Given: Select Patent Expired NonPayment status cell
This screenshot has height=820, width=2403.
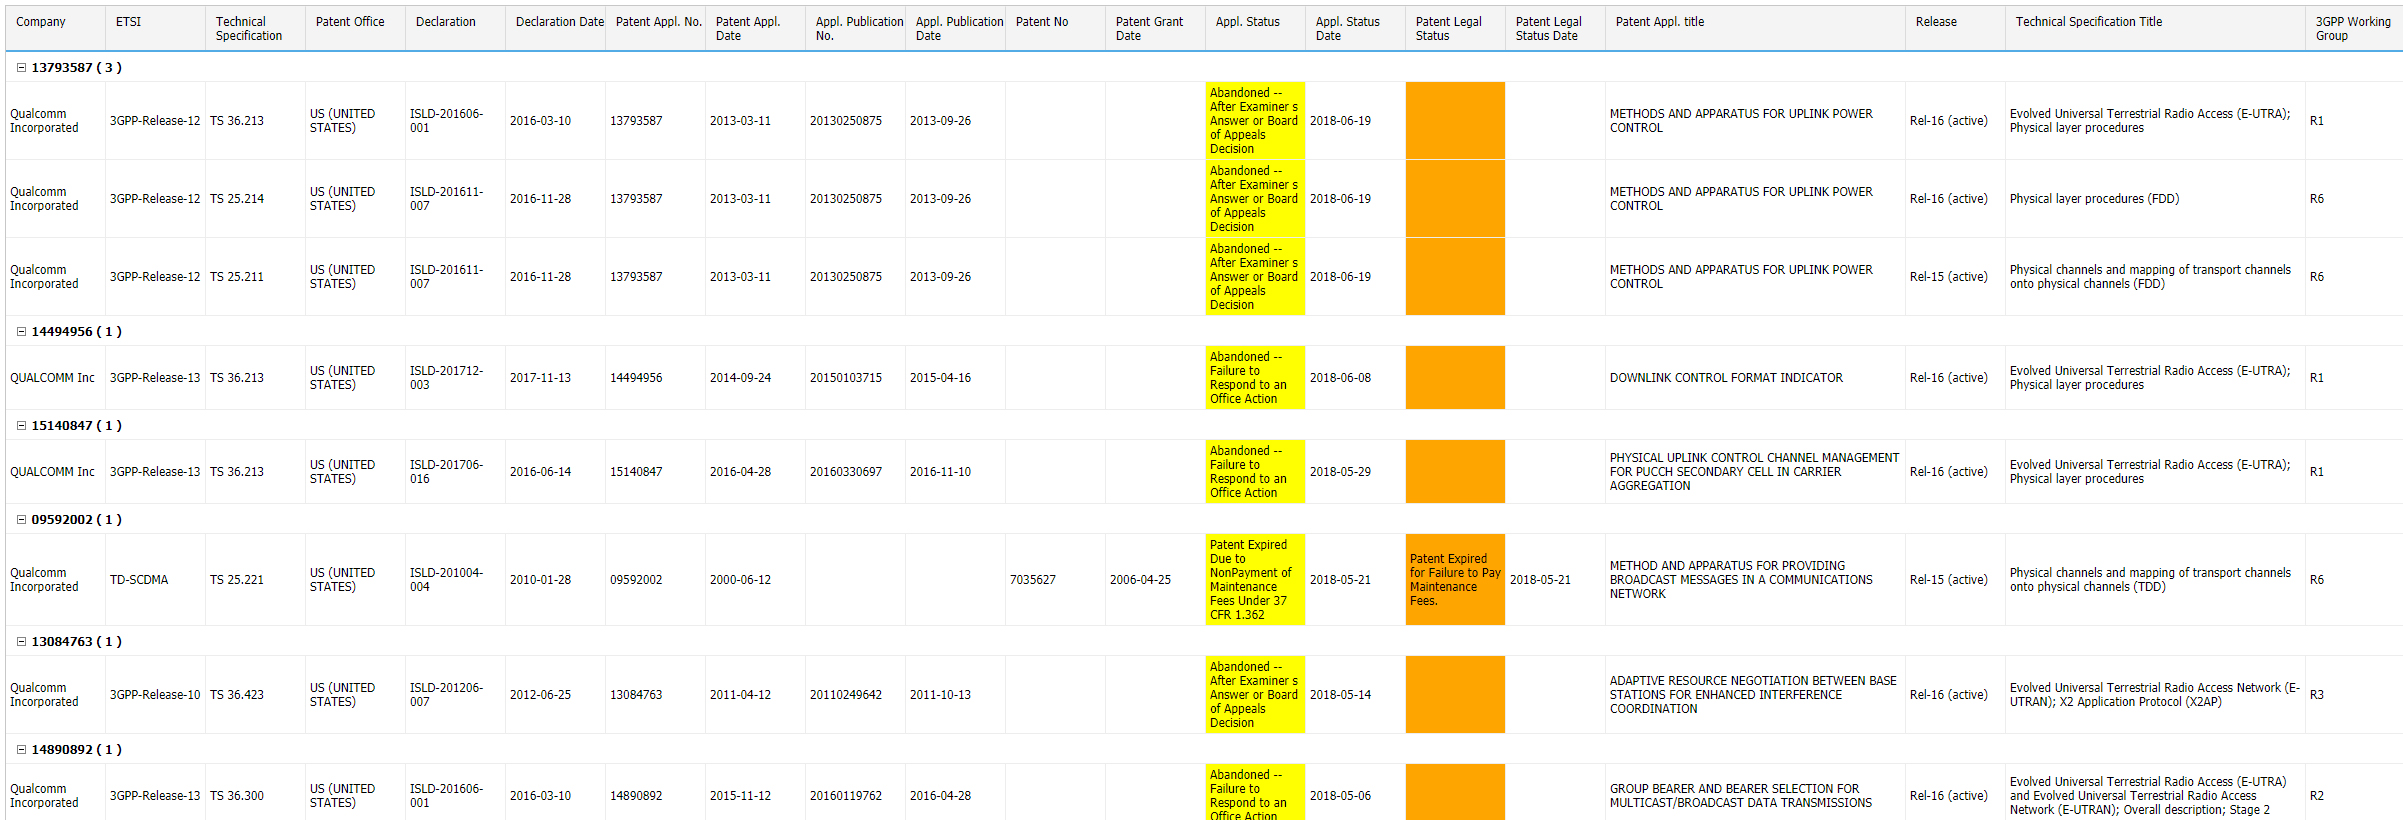Looking at the screenshot, I should (1255, 580).
